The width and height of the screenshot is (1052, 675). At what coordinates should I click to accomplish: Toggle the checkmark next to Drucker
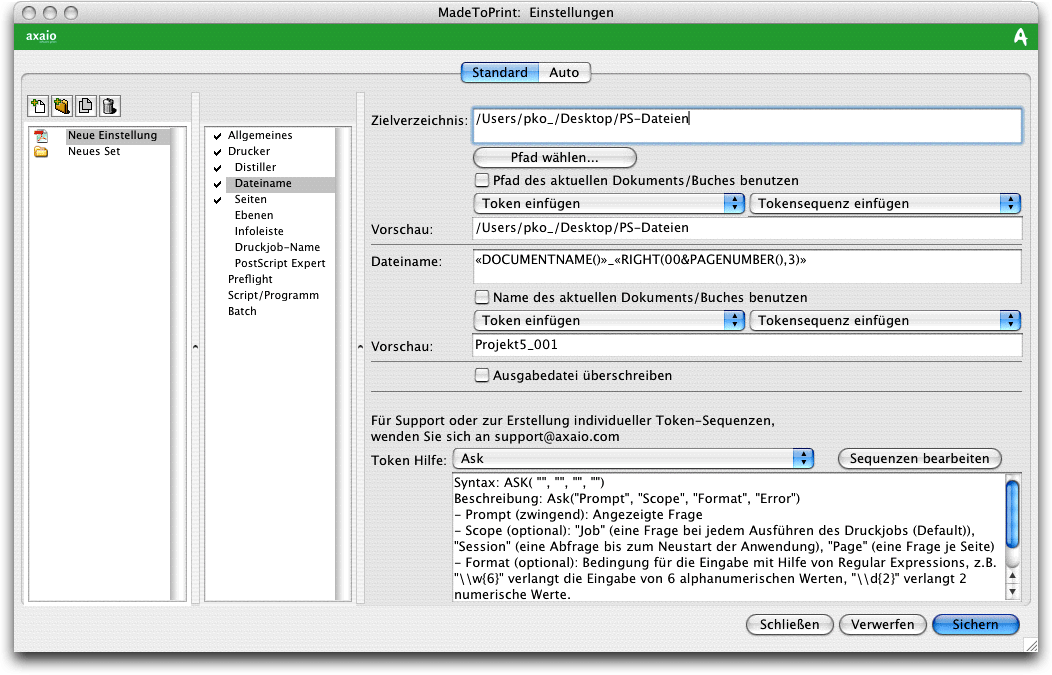tap(217, 152)
